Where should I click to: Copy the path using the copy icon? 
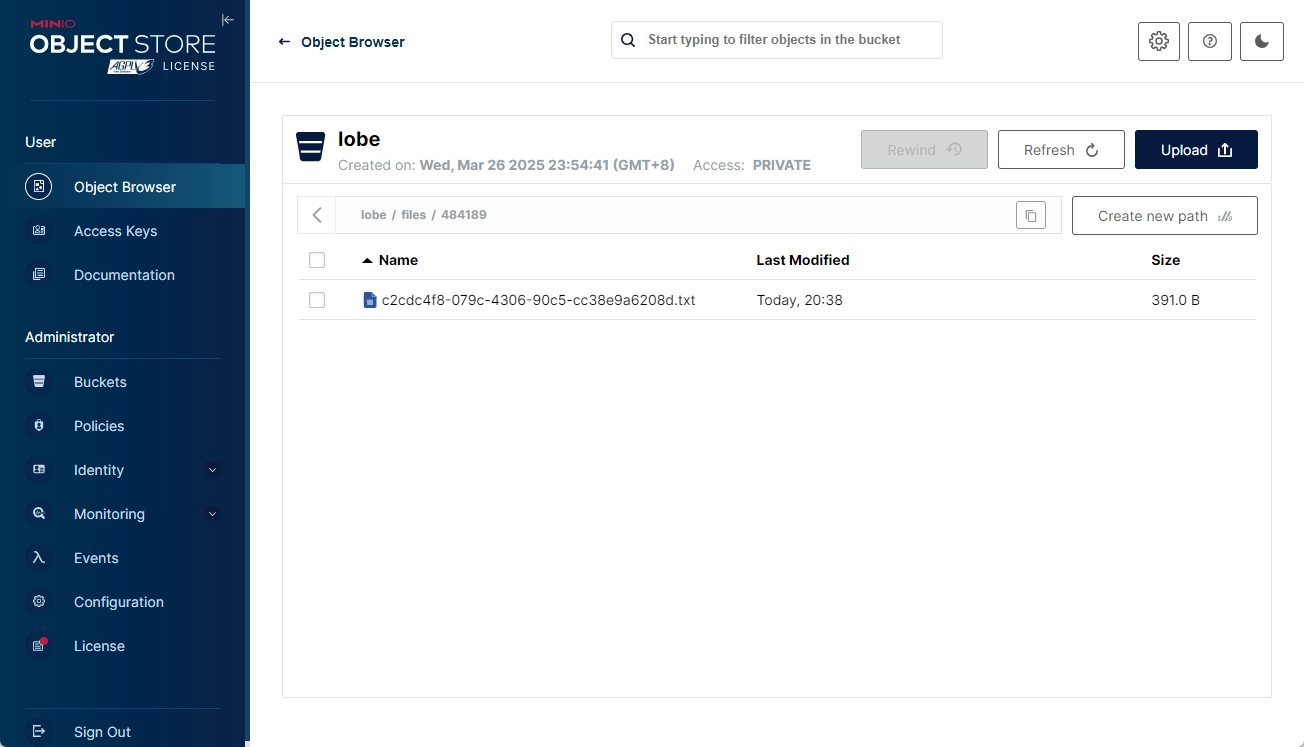coord(1030,215)
